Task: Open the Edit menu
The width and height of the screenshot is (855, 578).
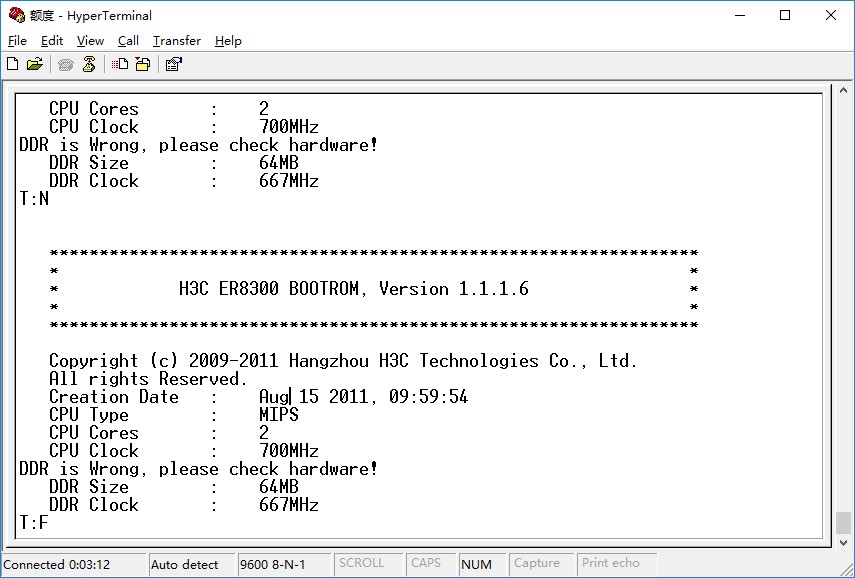Action: point(52,41)
